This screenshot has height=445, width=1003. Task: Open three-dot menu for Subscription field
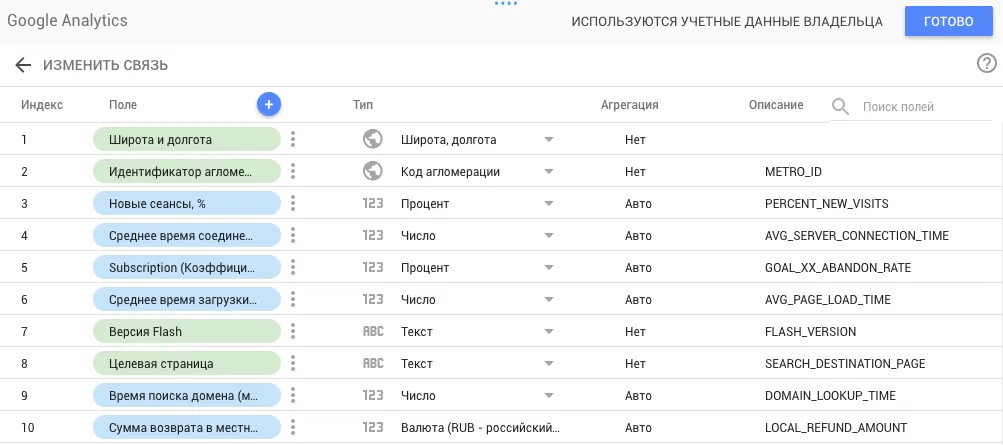(x=293, y=267)
